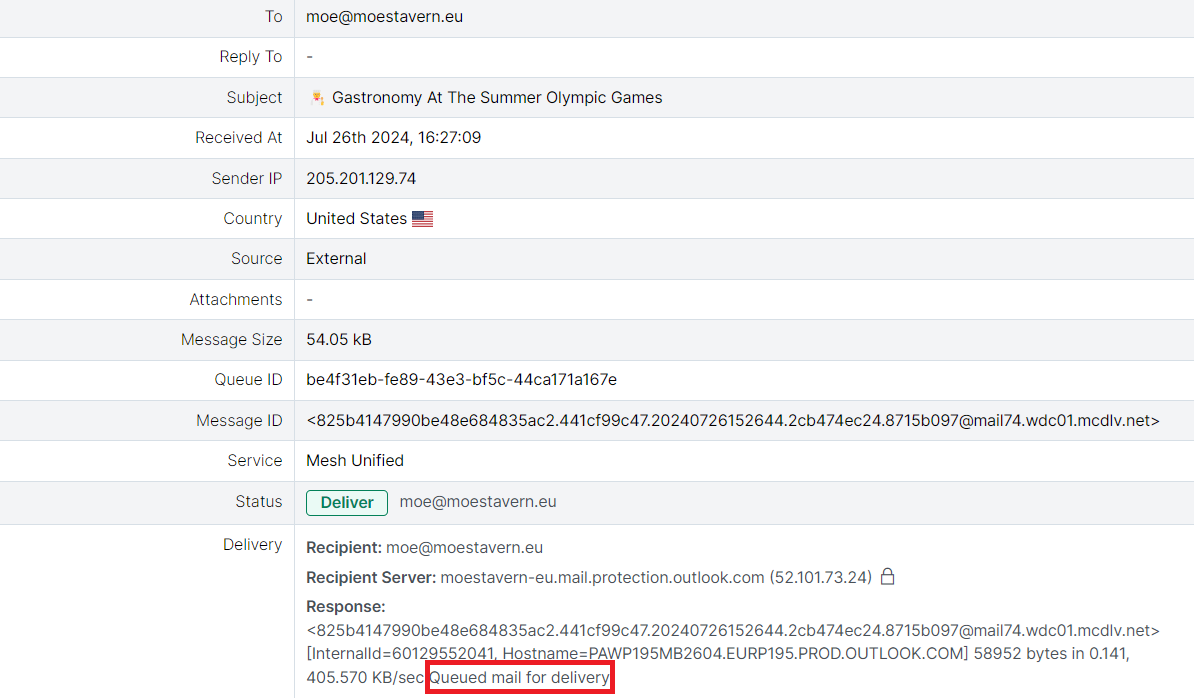Click the Recipient email in Delivery section
1194x698 pixels.
click(464, 548)
